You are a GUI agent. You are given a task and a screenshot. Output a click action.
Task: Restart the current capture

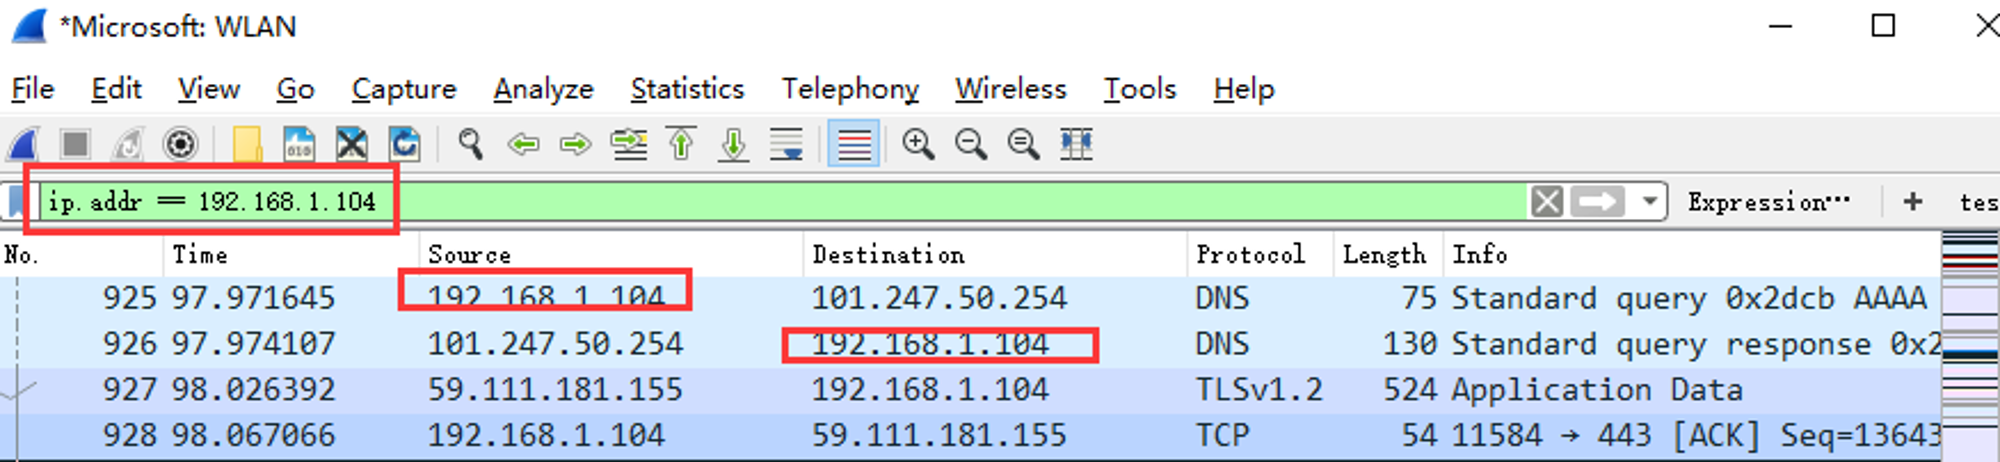click(x=127, y=145)
